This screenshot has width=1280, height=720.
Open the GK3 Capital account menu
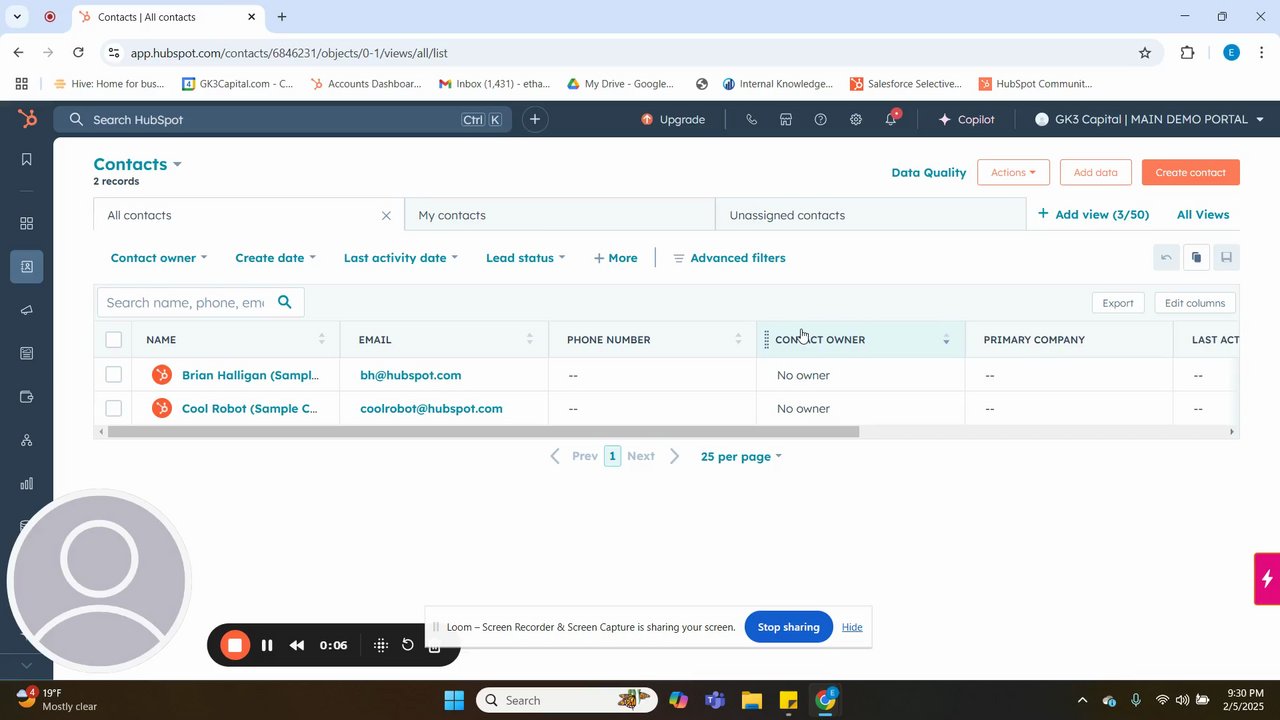click(x=1149, y=119)
